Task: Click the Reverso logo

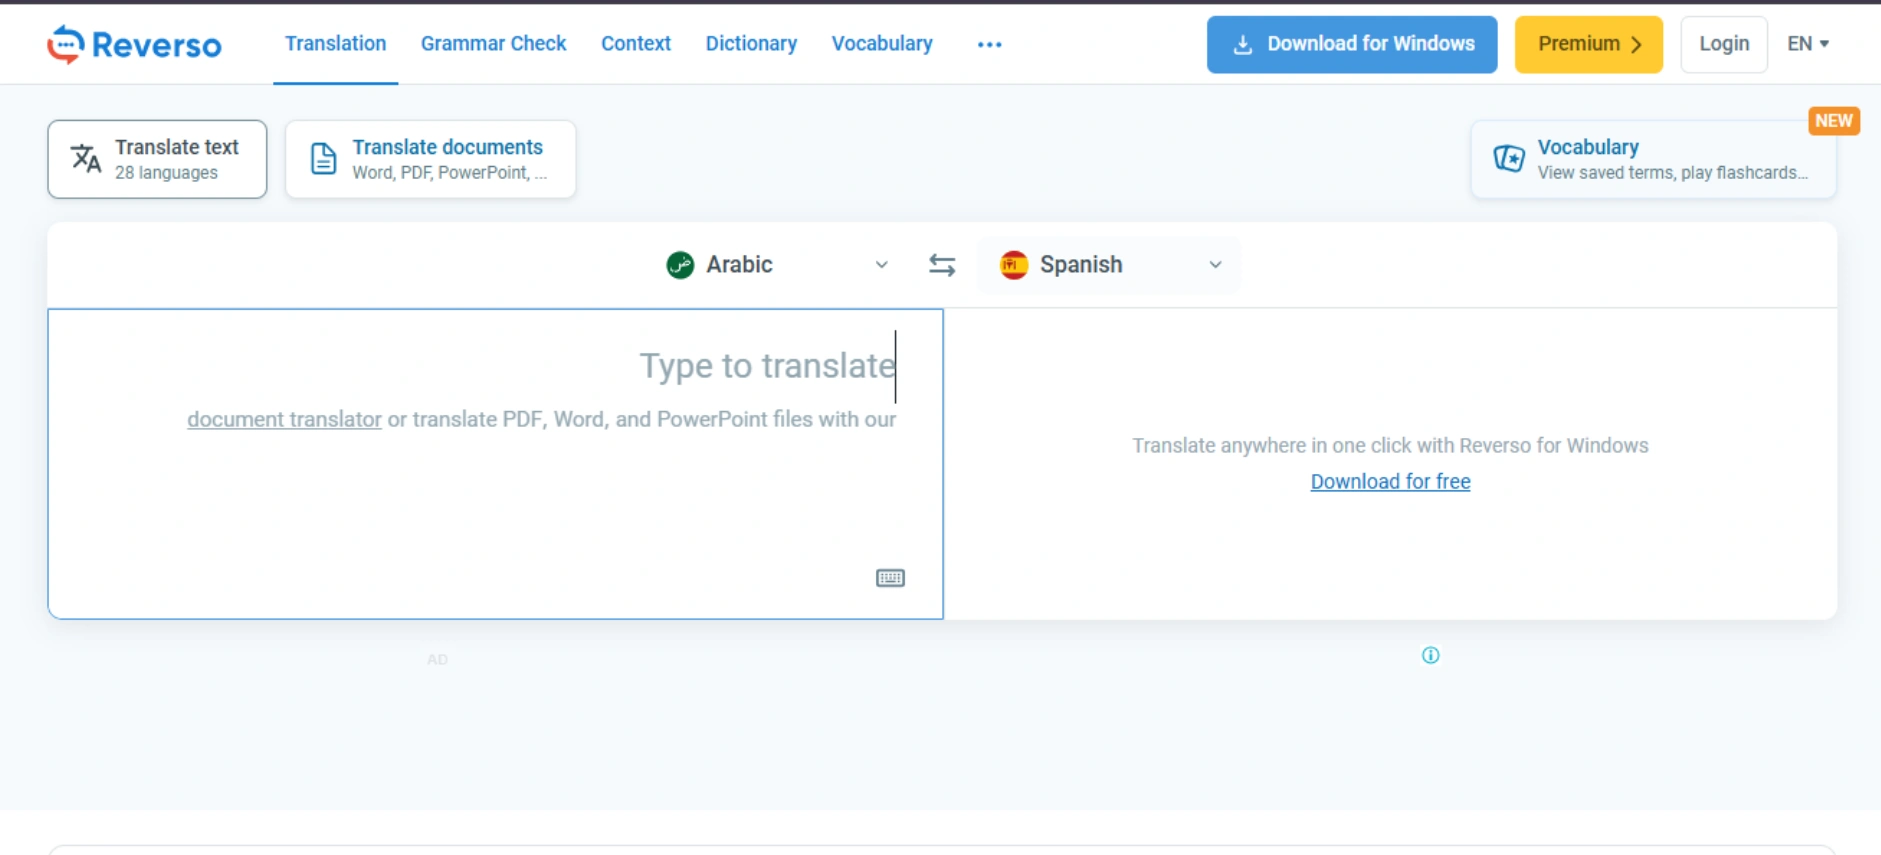Action: (134, 44)
